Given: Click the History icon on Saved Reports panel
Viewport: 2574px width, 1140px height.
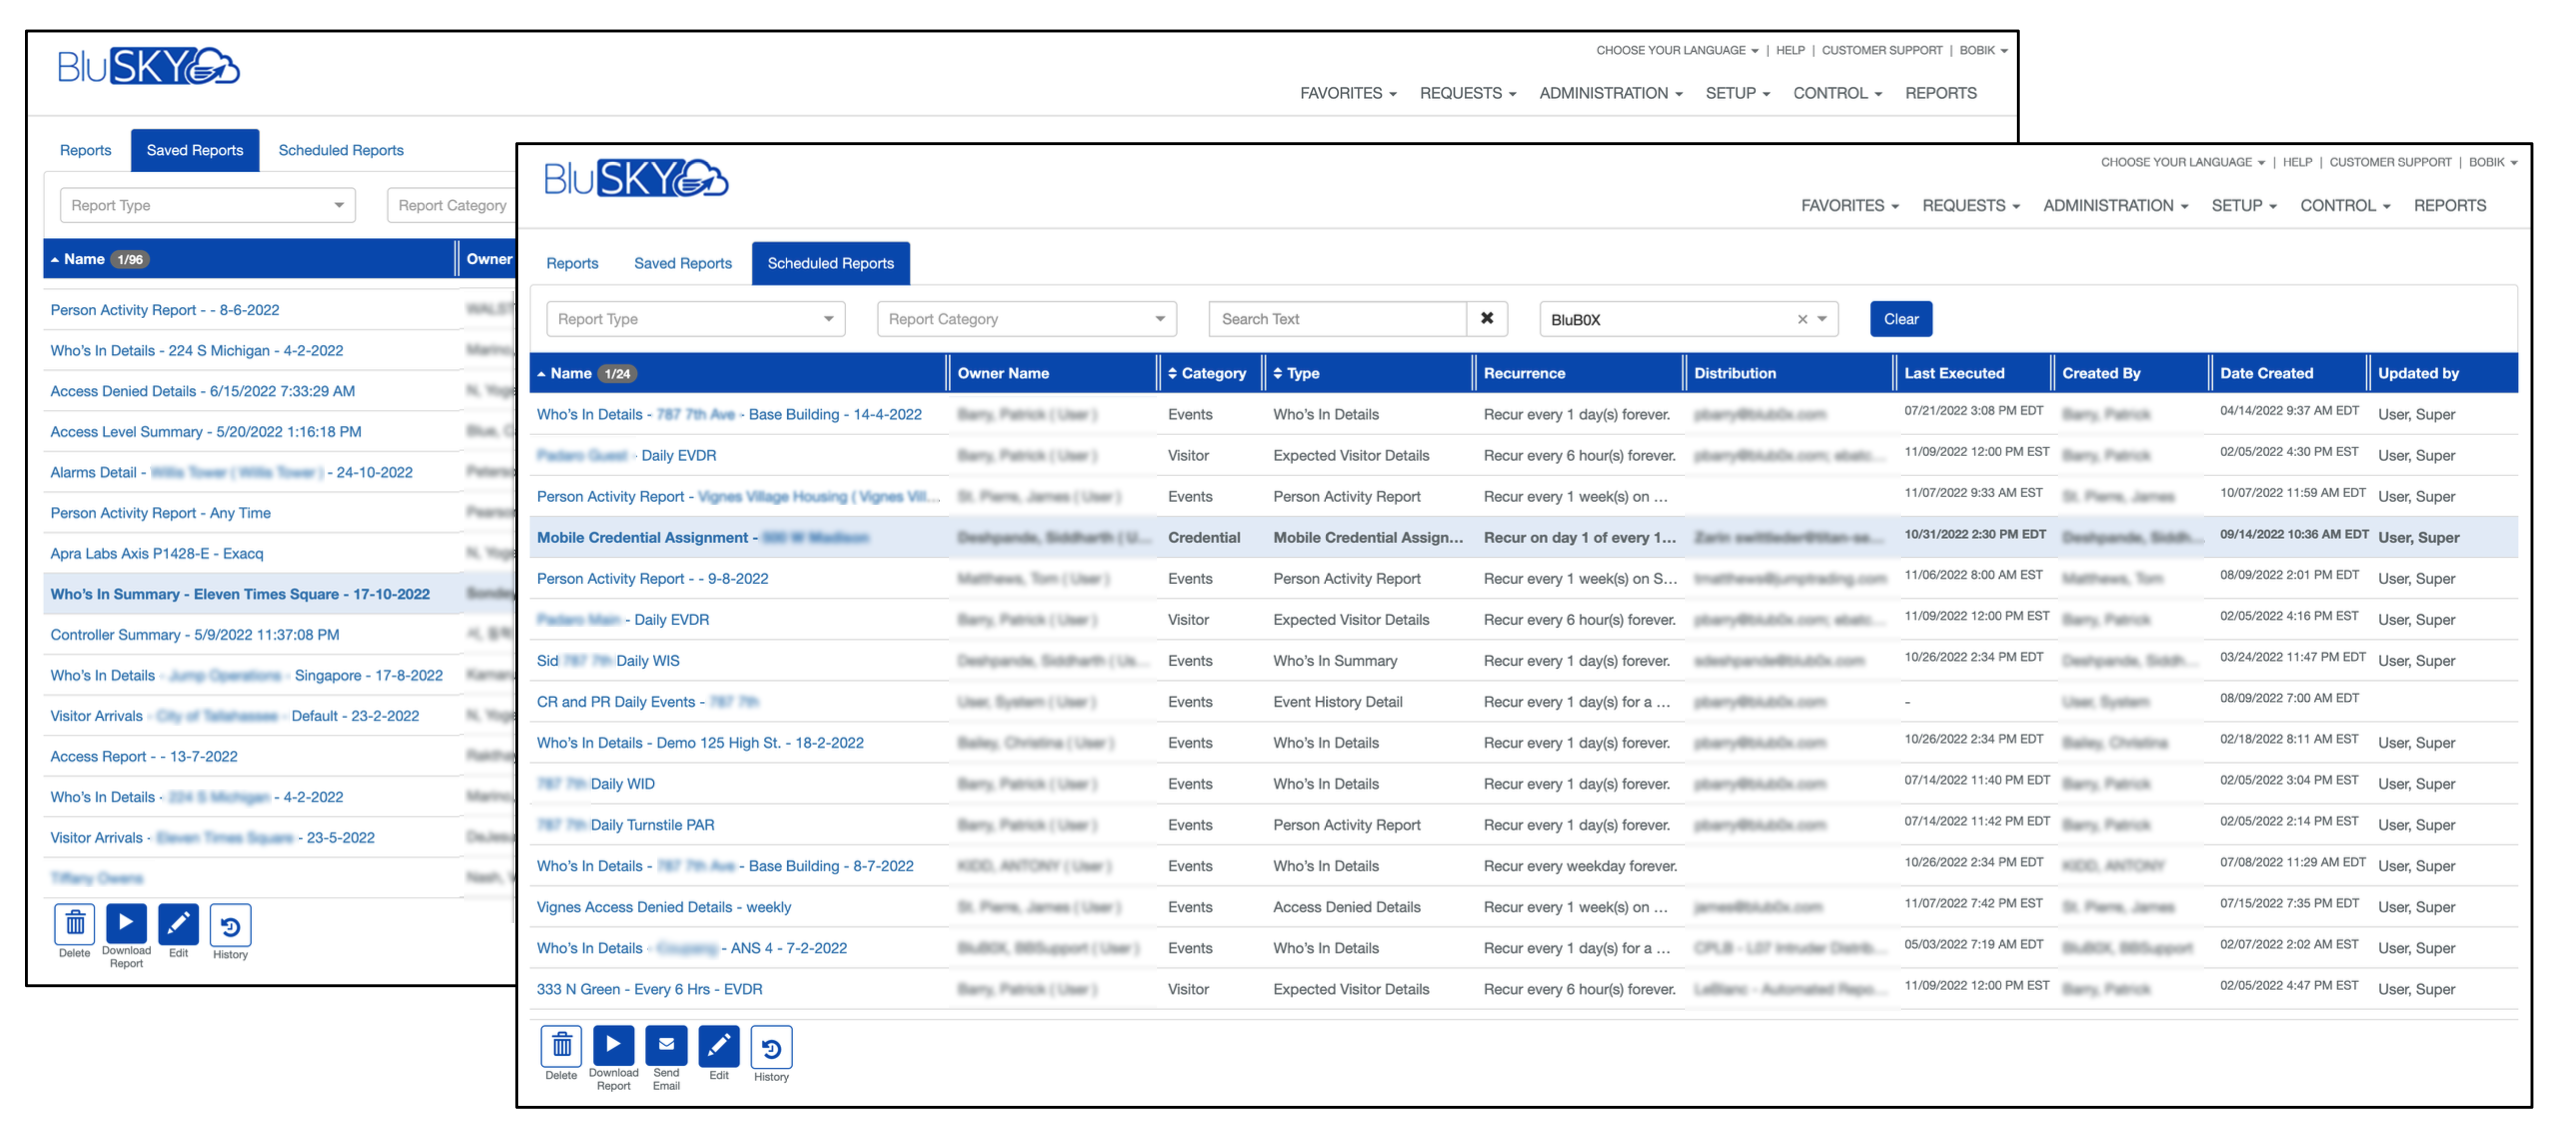Looking at the screenshot, I should pyautogui.click(x=230, y=925).
